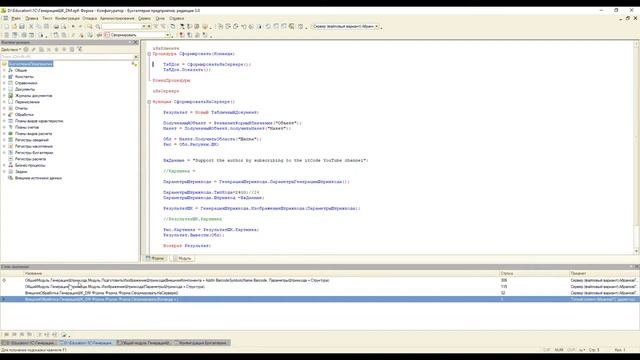The width and height of the screenshot is (640, 360).
Task: Open the search text combo dropdown arrow
Action: pos(144,27)
